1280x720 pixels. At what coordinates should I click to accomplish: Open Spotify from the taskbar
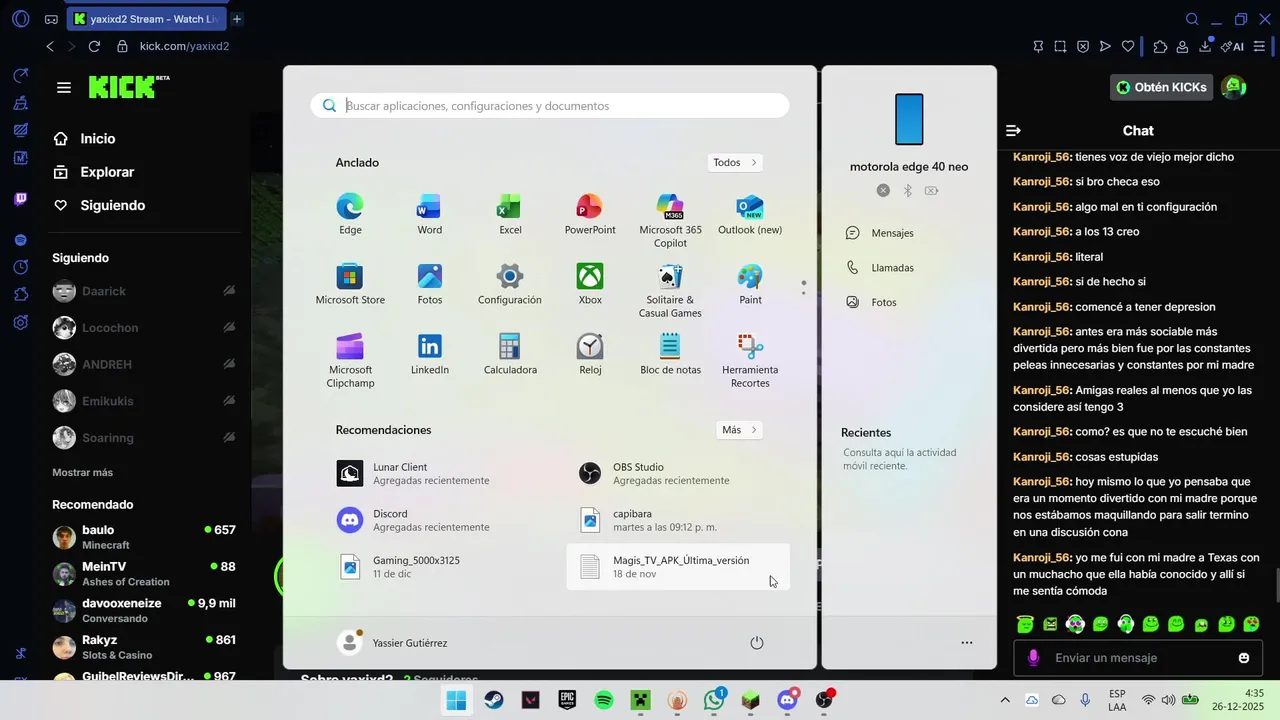[x=604, y=700]
